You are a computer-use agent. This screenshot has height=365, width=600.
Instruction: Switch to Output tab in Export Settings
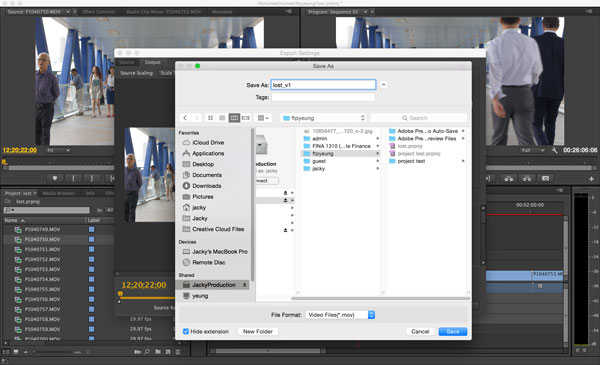tap(153, 62)
